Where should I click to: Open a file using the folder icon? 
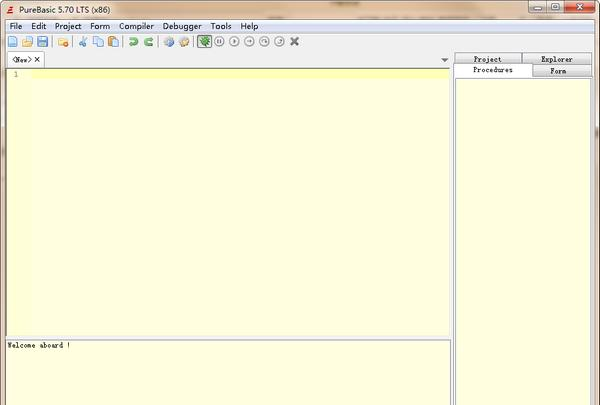pyautogui.click(x=27, y=41)
